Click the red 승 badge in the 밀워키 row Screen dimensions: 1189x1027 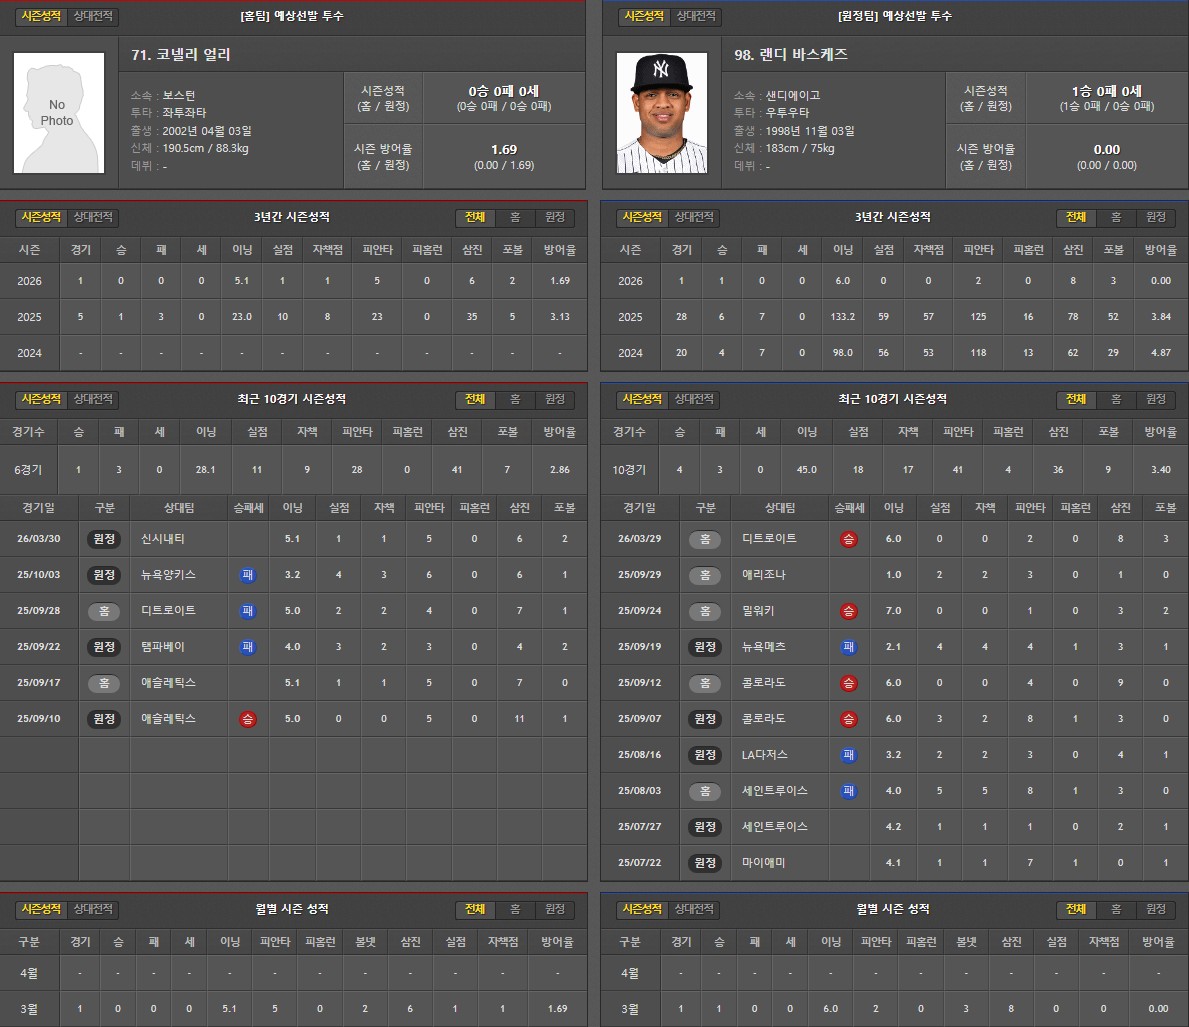click(848, 611)
